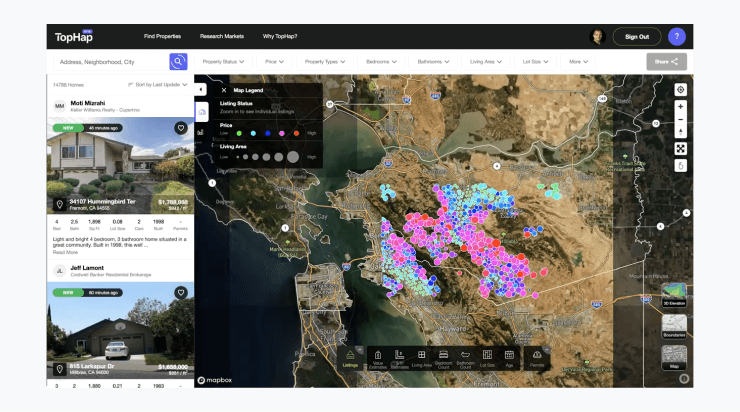Click the largest Living Area legend circle

(x=293, y=157)
